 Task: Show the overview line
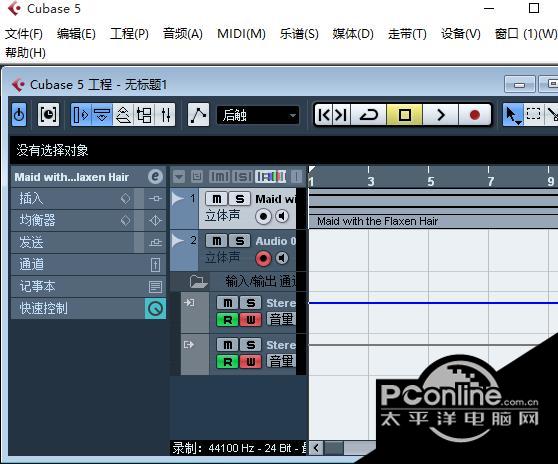(x=123, y=115)
